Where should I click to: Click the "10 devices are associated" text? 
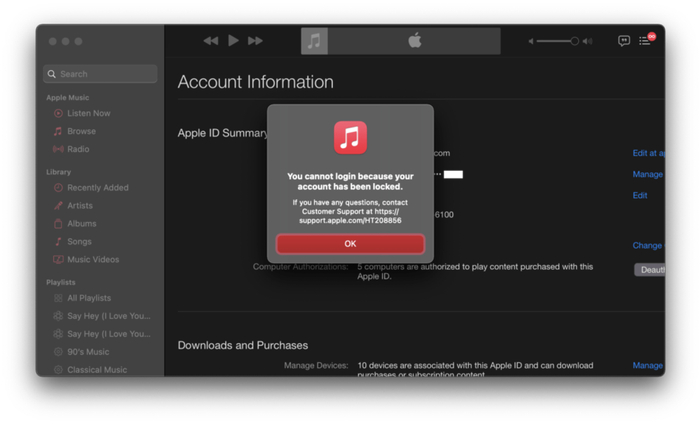(475, 370)
